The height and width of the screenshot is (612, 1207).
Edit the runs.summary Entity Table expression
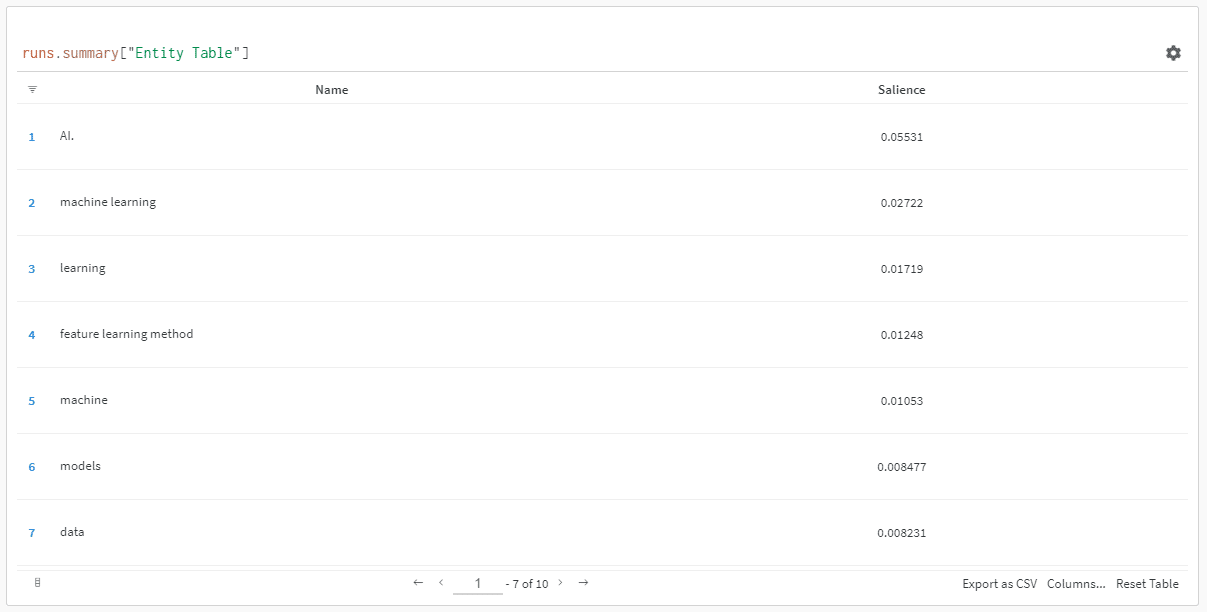click(135, 53)
